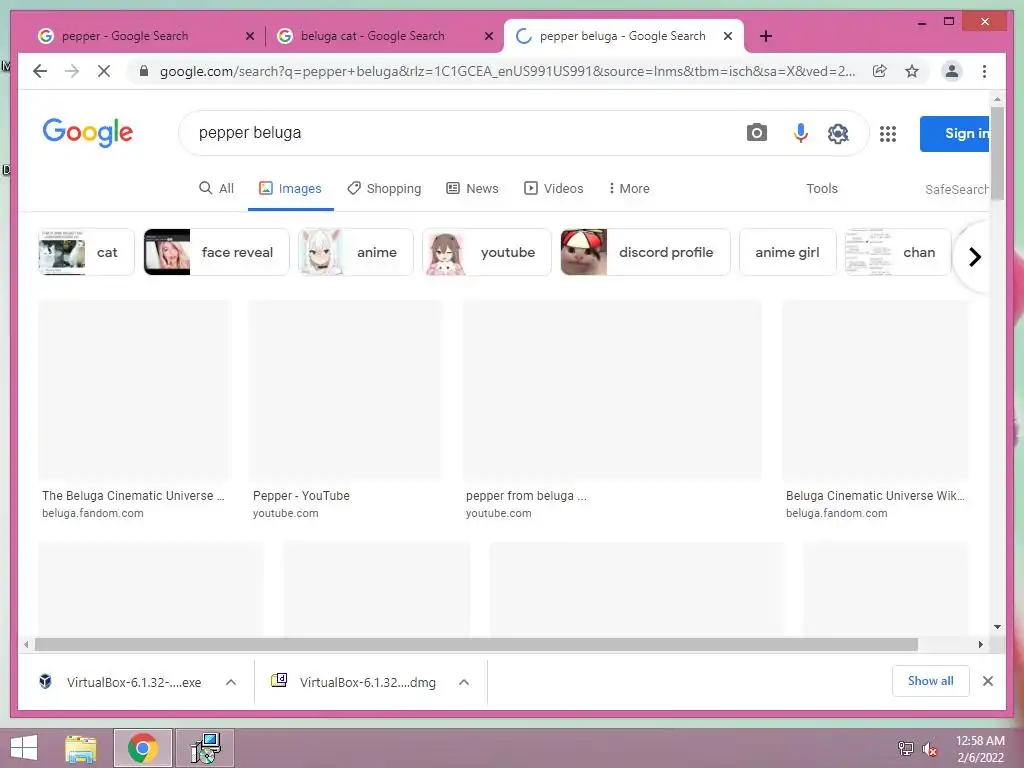Click the Sign in button
Viewport: 1024px width, 768px height.
(x=955, y=133)
